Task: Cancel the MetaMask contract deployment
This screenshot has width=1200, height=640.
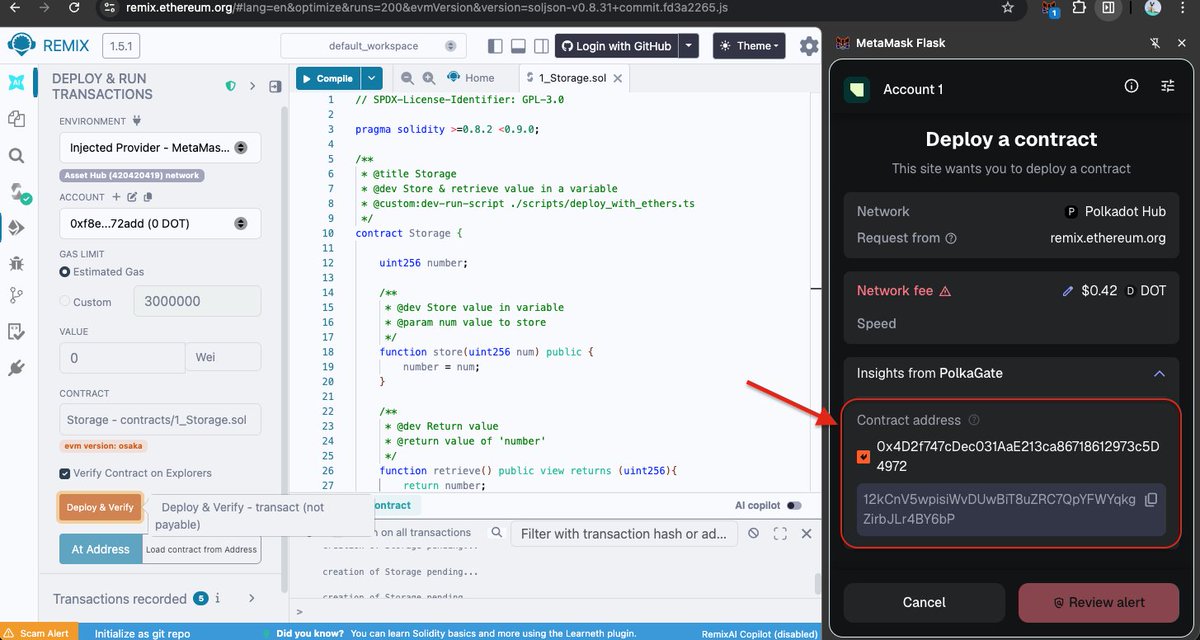Action: [x=923, y=602]
